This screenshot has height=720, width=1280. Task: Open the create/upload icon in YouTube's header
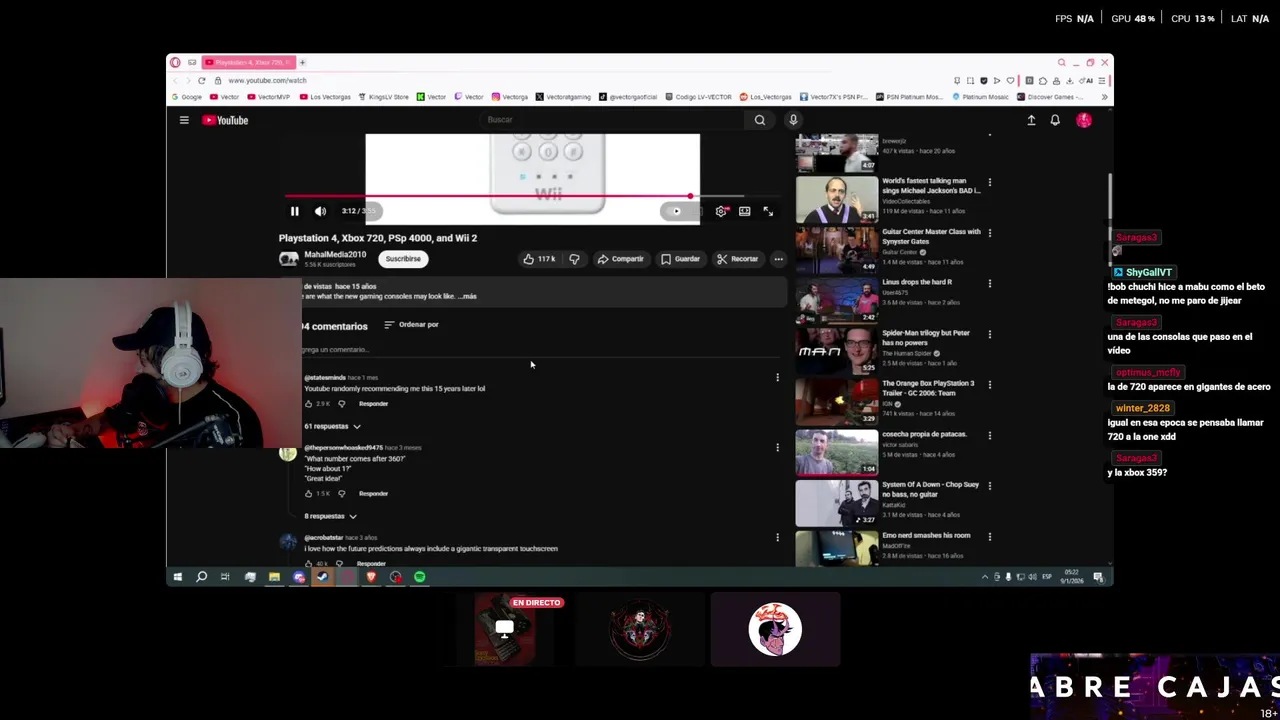pyautogui.click(x=1031, y=120)
